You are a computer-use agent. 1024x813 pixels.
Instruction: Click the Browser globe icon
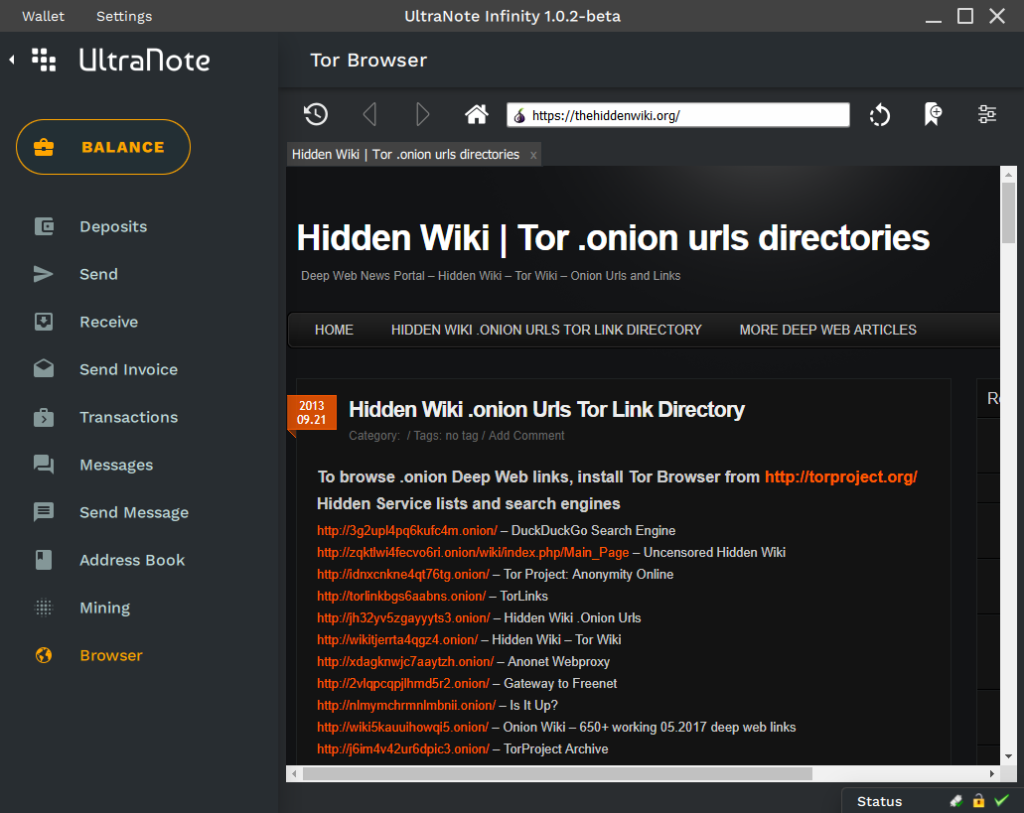coord(44,655)
